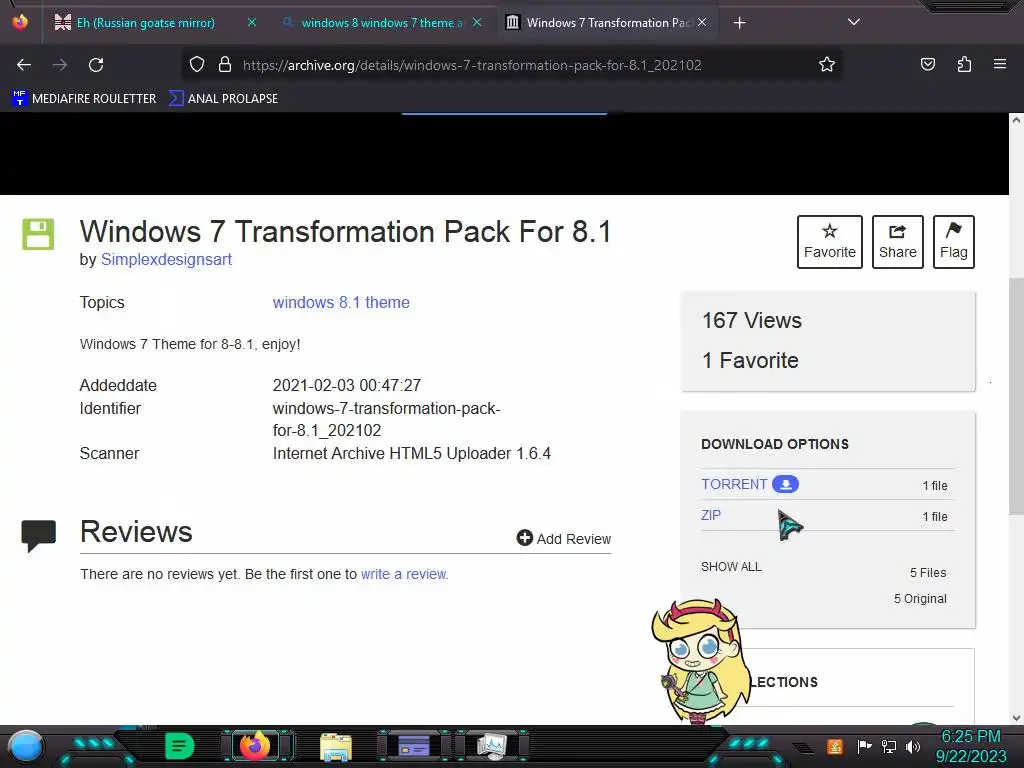This screenshot has height=768, width=1024.
Task: Download the ZIP file option
Action: pos(711,515)
